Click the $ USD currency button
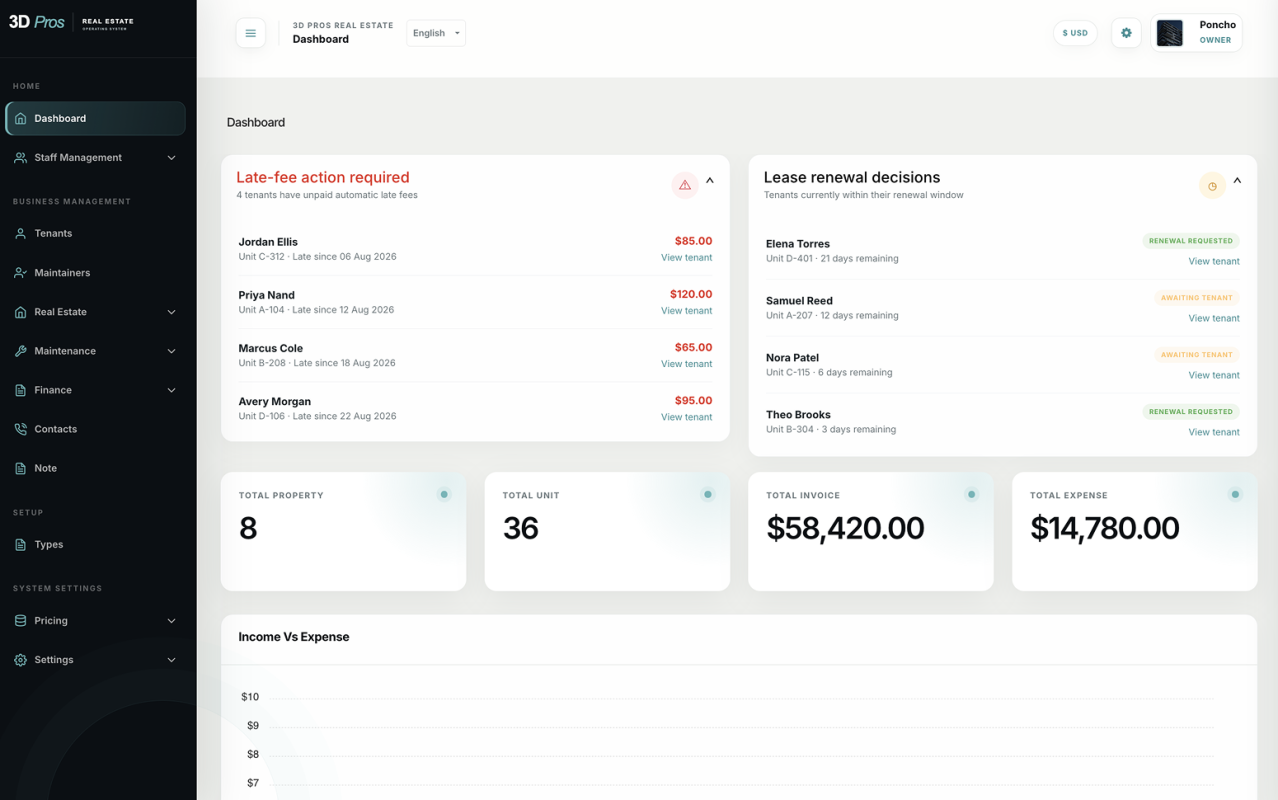The height and width of the screenshot is (800, 1278). tap(1075, 33)
